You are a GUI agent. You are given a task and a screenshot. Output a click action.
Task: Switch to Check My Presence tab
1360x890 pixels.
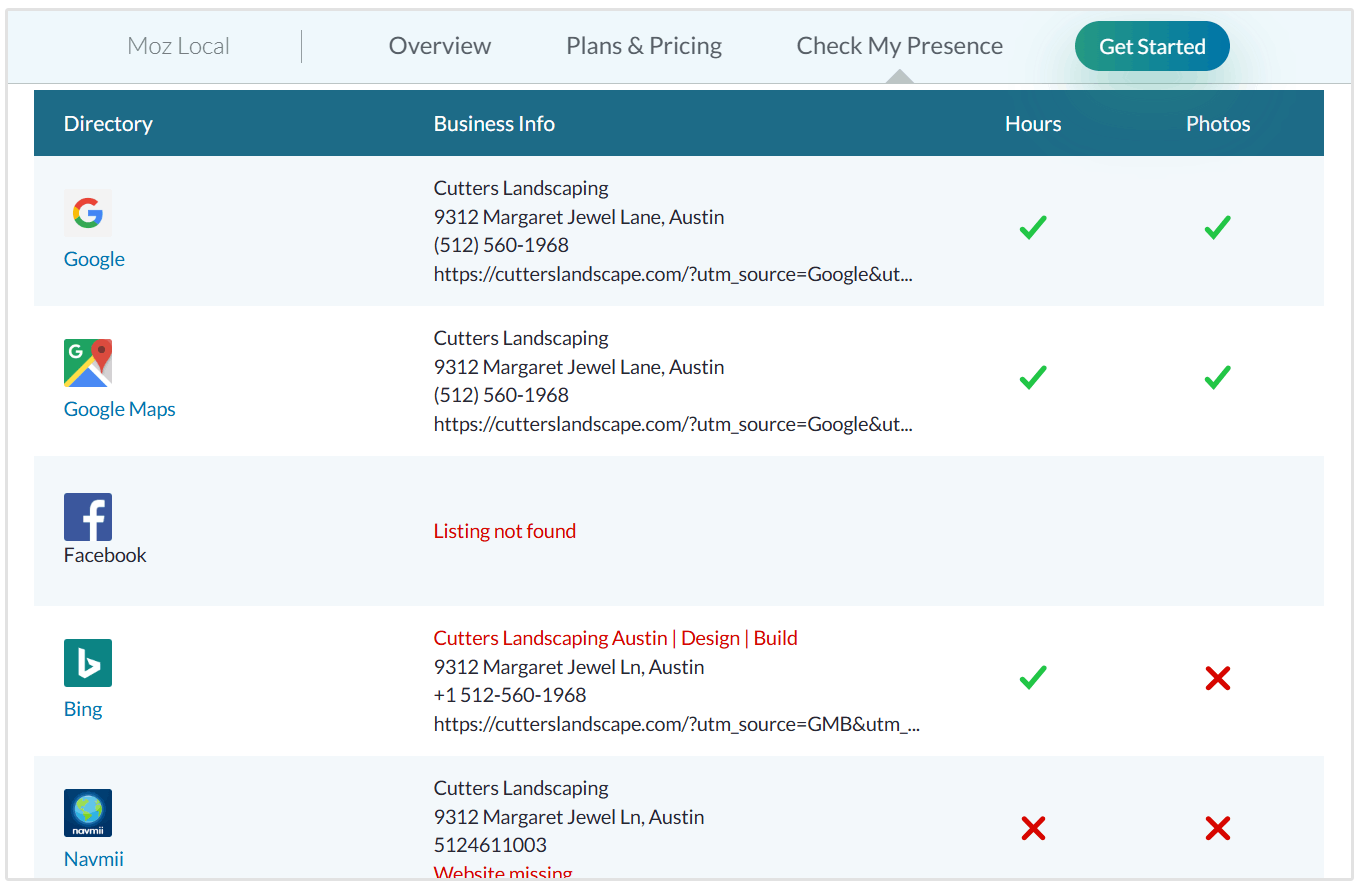pos(900,46)
